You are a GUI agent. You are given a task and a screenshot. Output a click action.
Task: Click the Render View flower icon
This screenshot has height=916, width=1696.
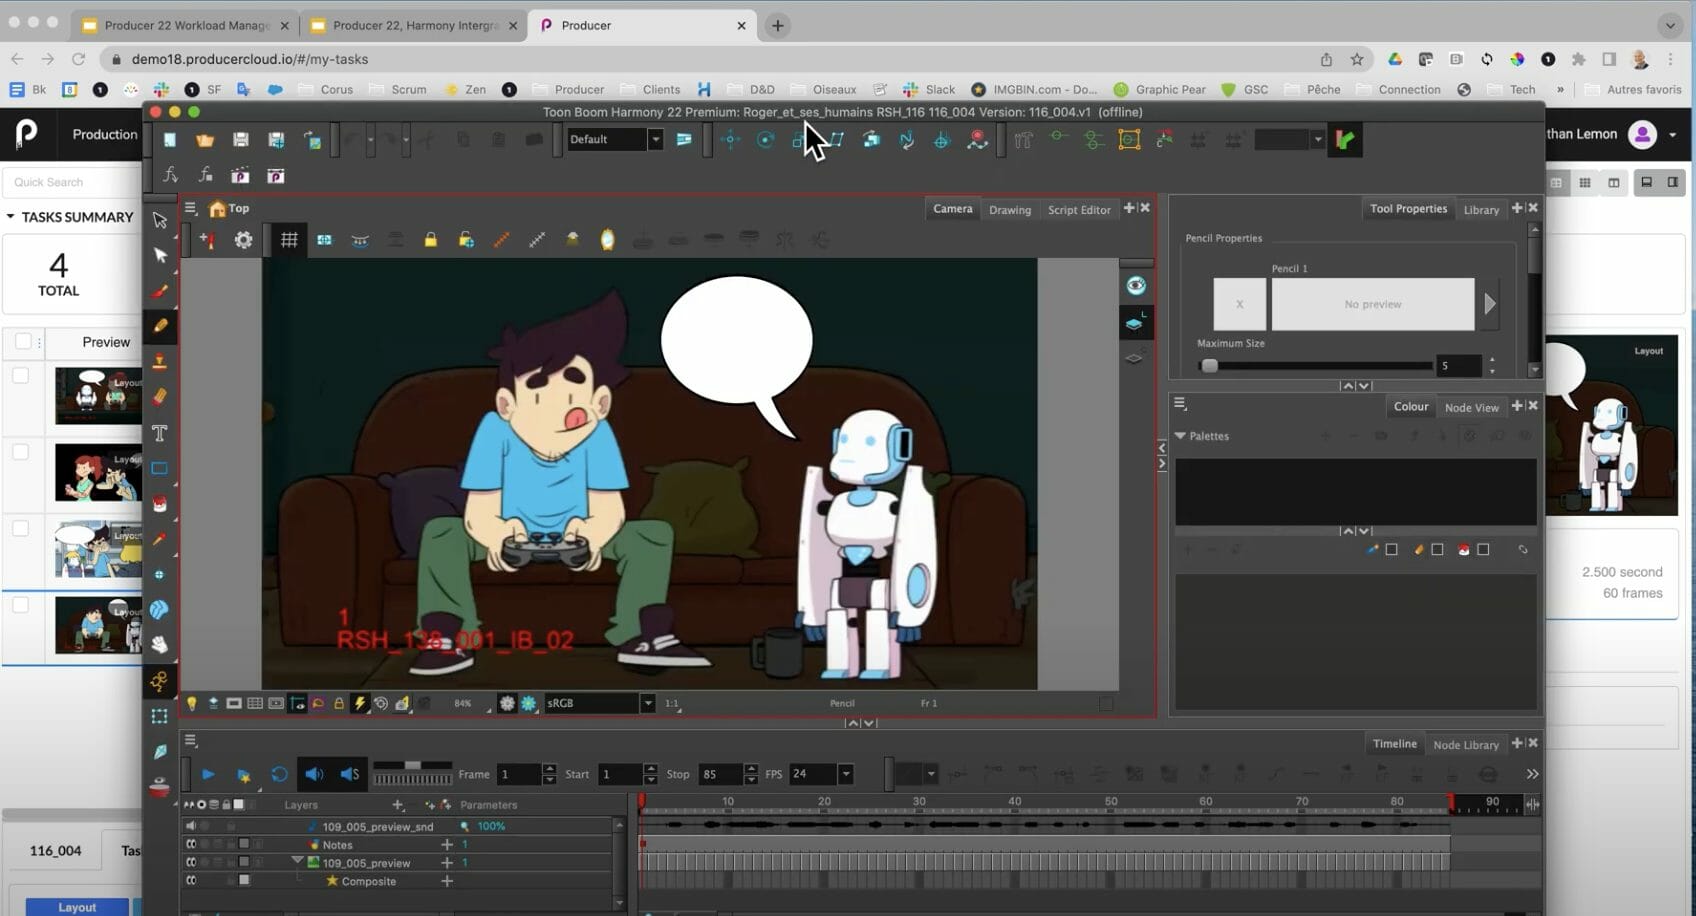528,704
